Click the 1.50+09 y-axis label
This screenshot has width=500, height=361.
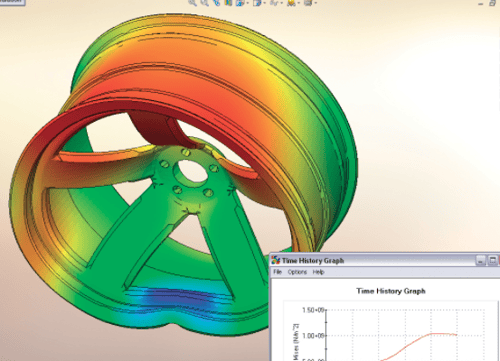[x=313, y=310]
